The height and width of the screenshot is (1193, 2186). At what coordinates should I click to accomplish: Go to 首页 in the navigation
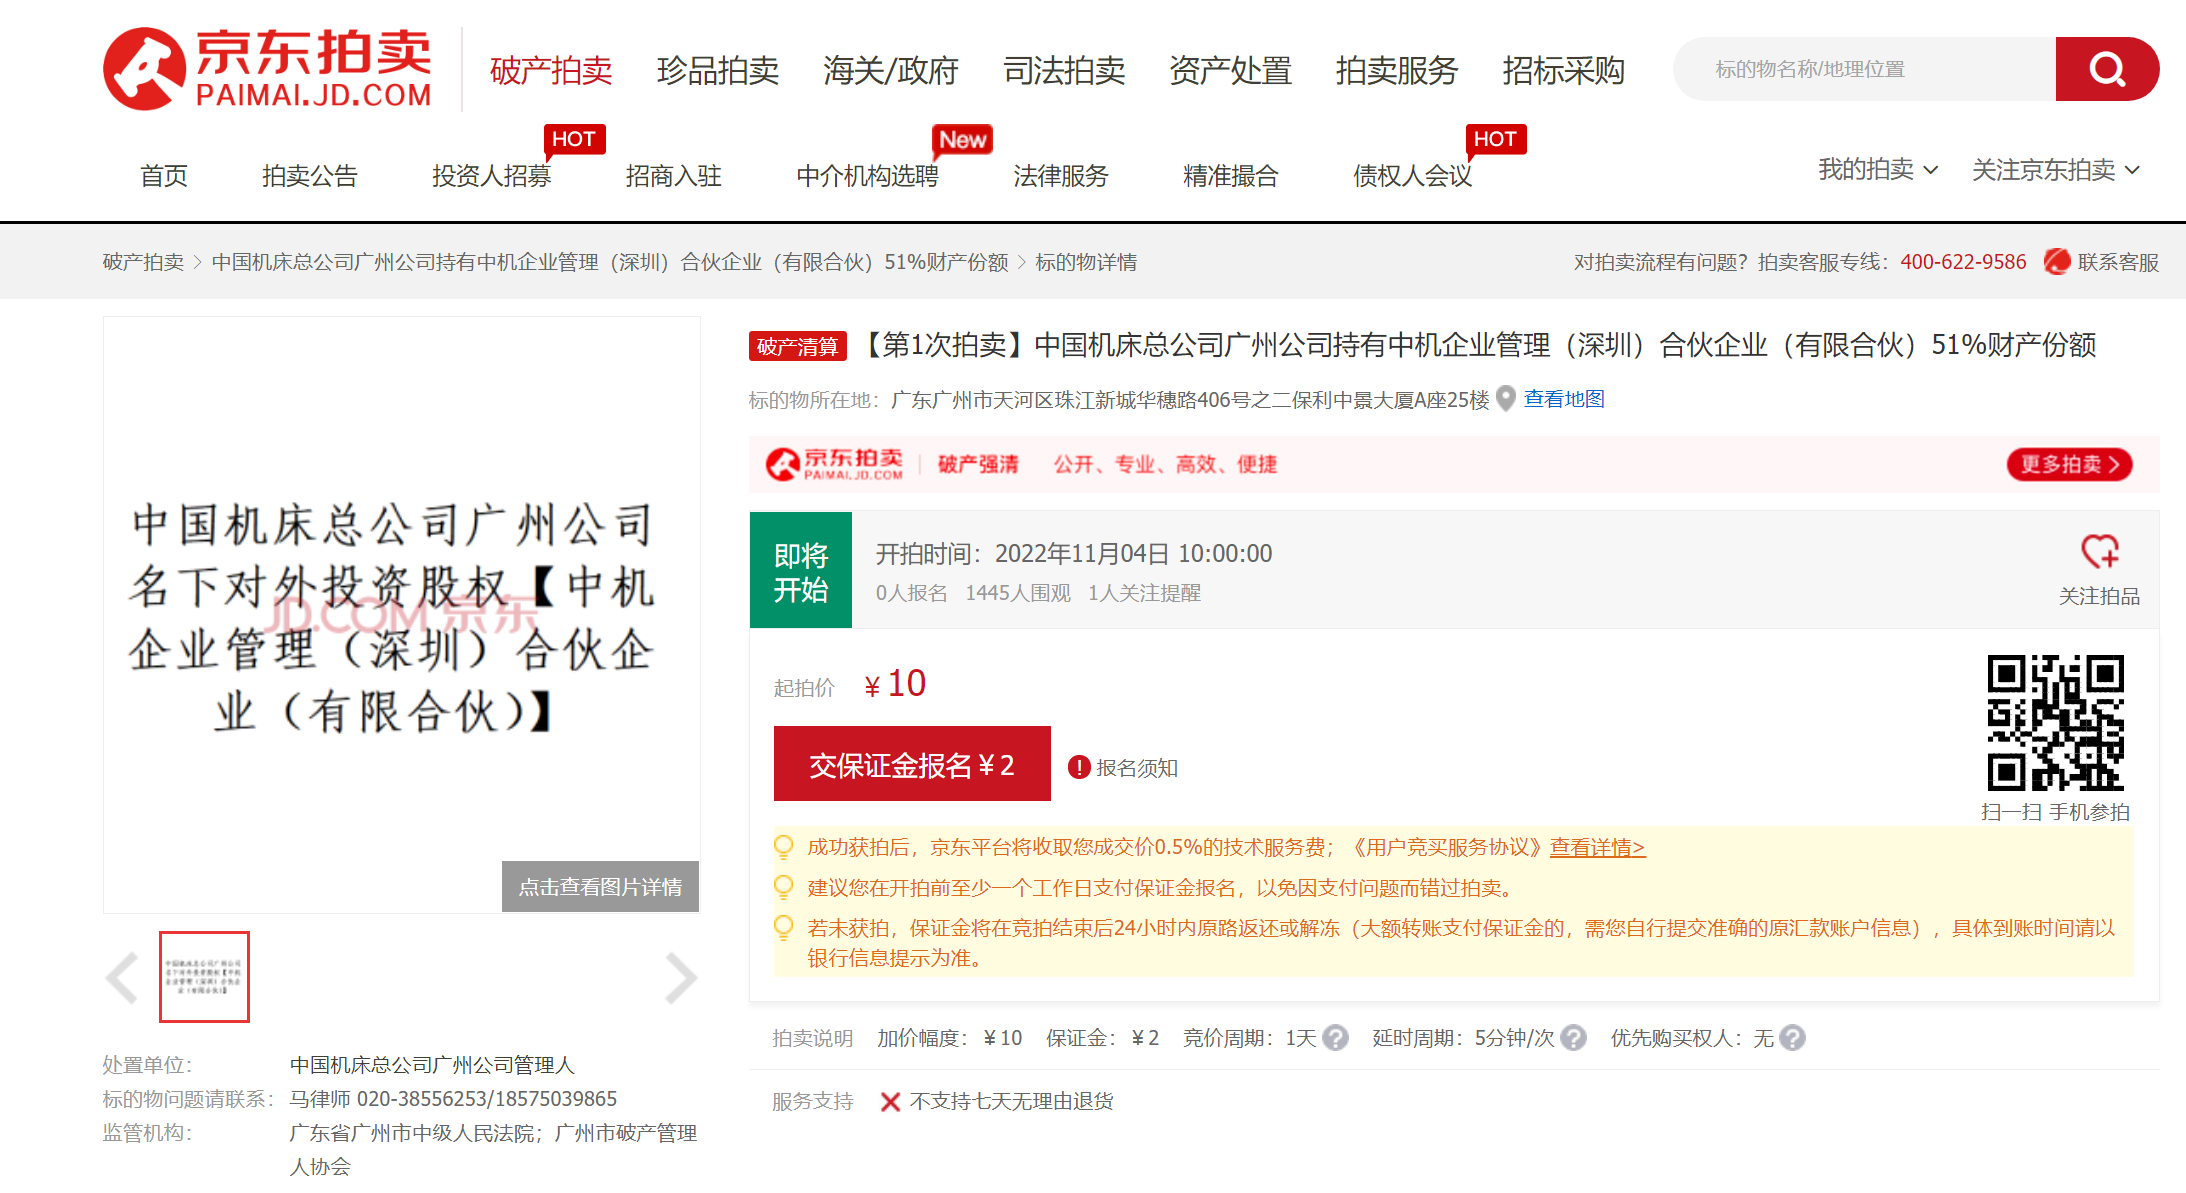click(164, 176)
